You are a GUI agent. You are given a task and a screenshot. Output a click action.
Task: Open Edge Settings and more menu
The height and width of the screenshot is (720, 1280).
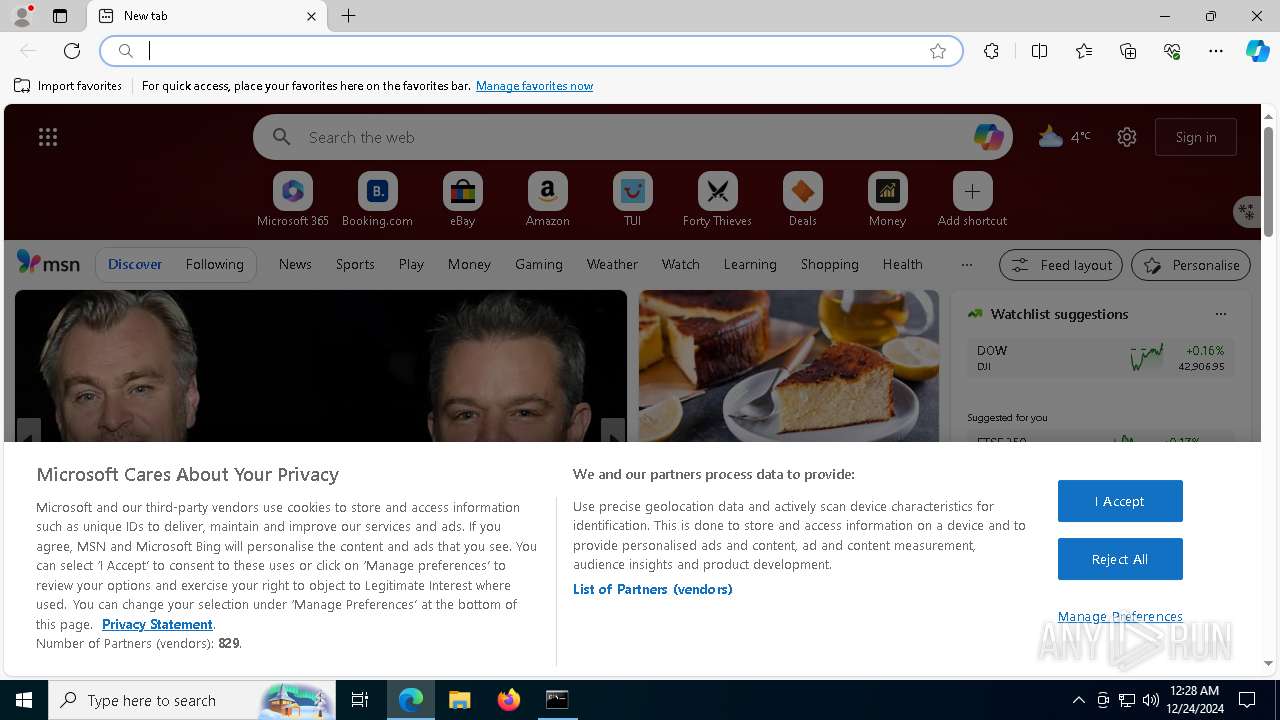(x=1216, y=51)
